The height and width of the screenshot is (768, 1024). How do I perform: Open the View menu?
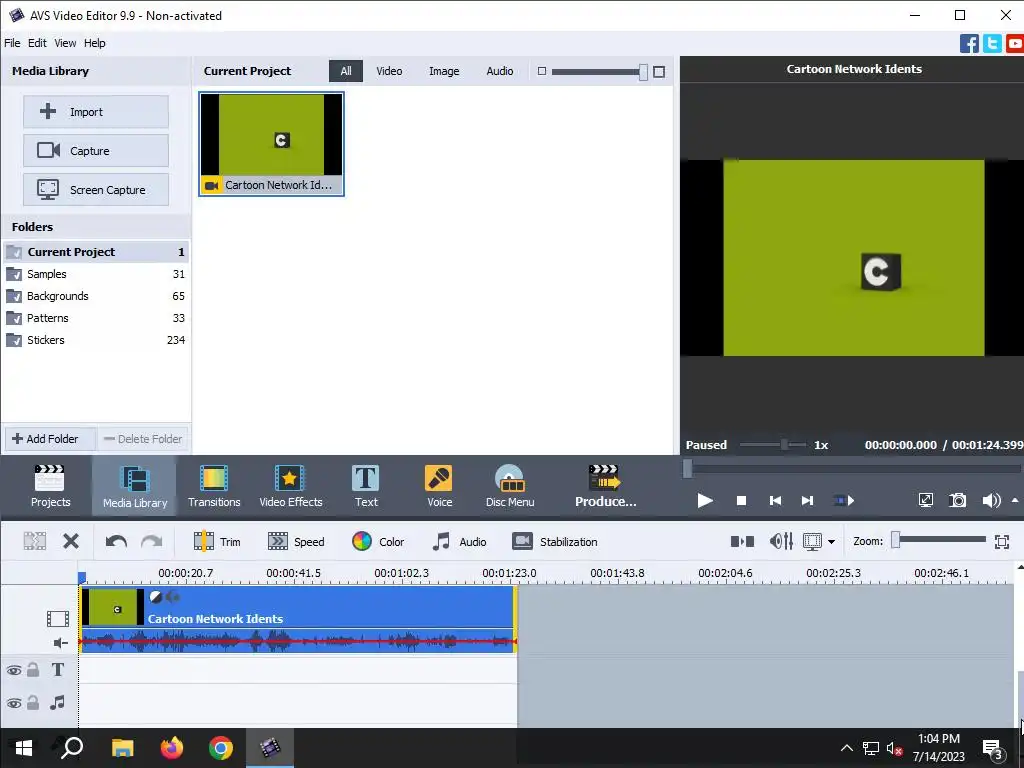(x=65, y=43)
